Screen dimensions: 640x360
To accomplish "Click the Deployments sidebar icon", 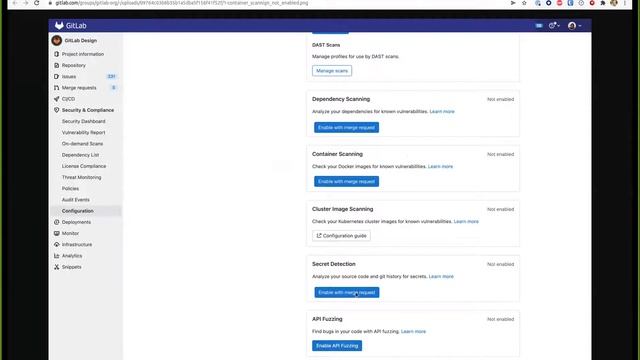I will tap(56, 222).
